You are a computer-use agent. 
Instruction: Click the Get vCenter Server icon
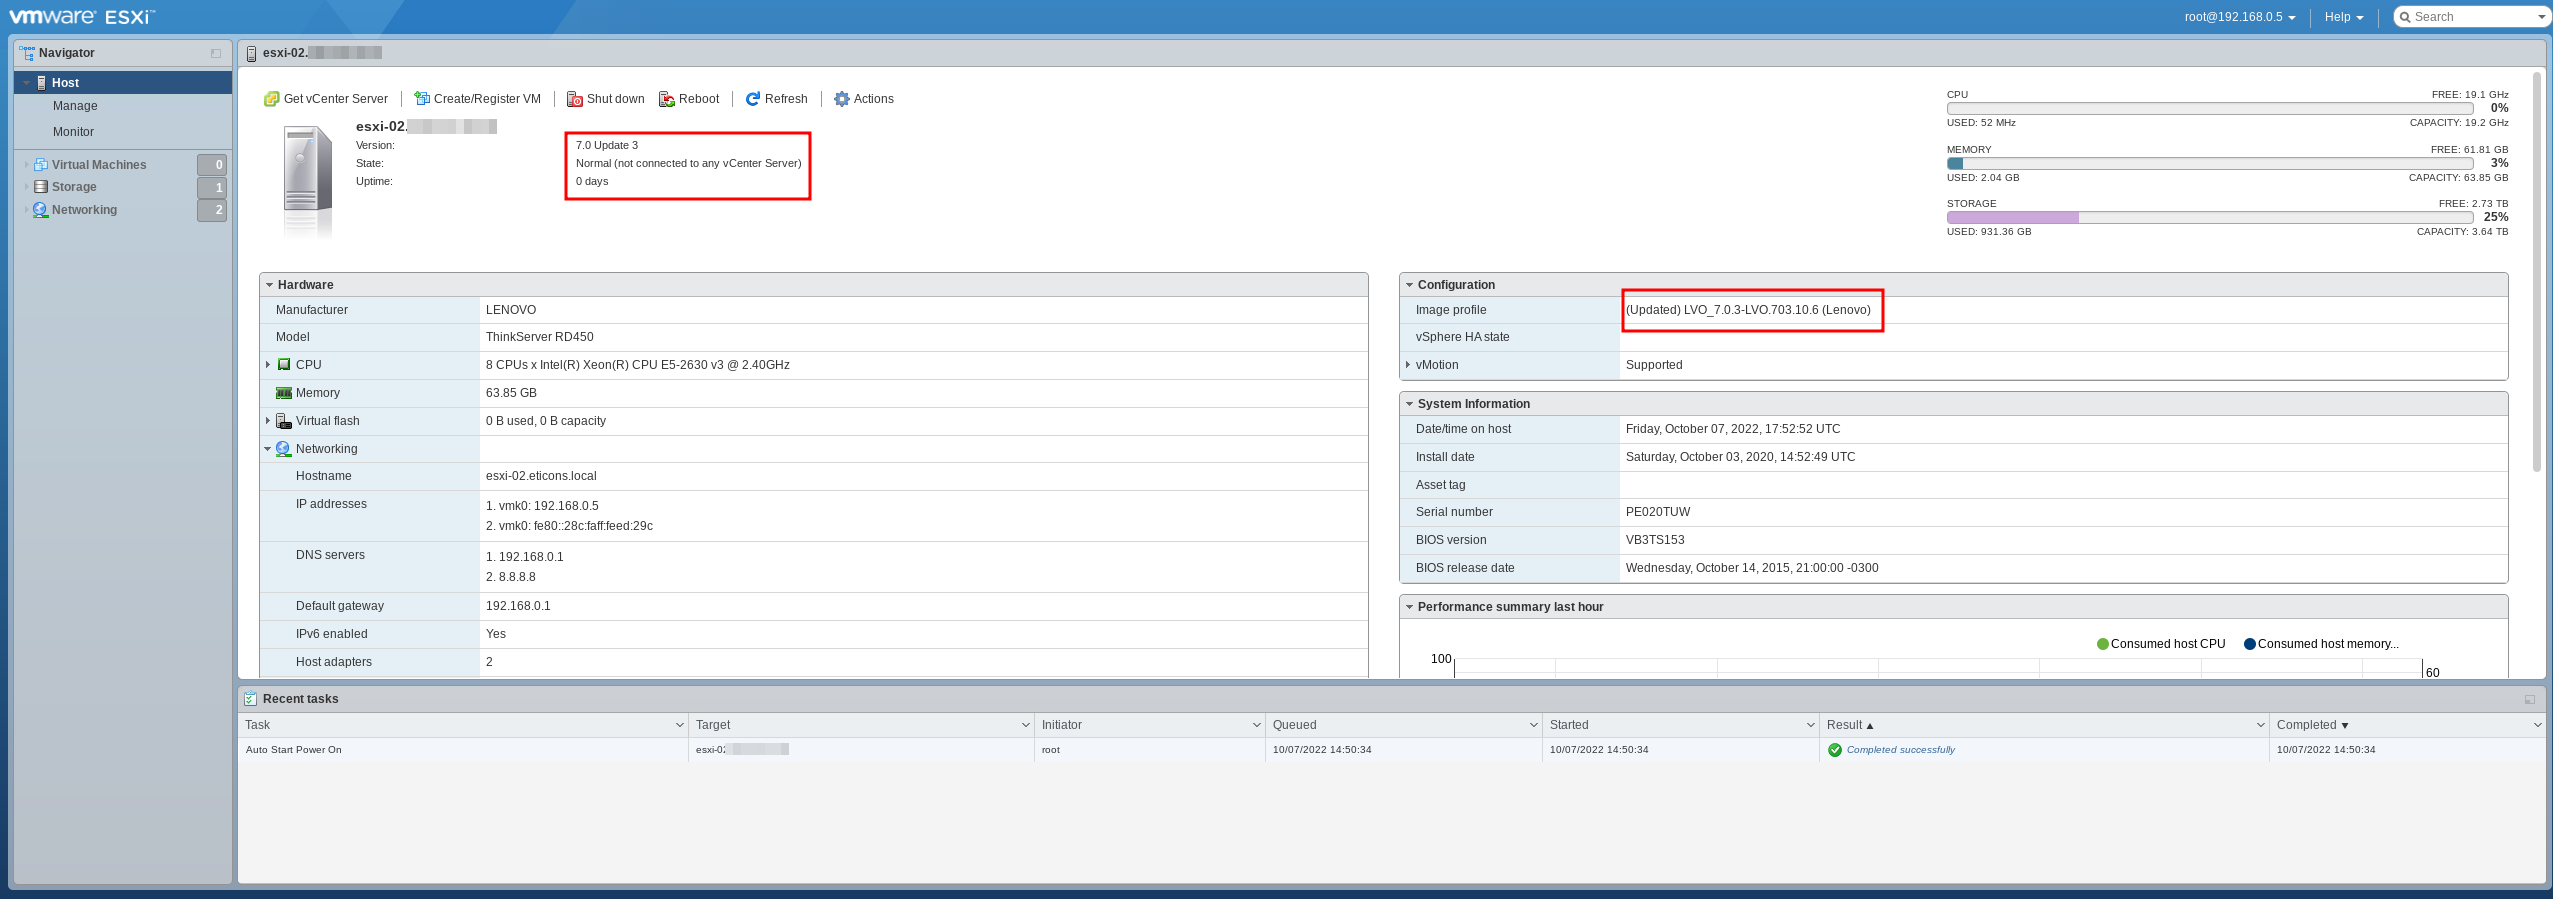(x=271, y=99)
